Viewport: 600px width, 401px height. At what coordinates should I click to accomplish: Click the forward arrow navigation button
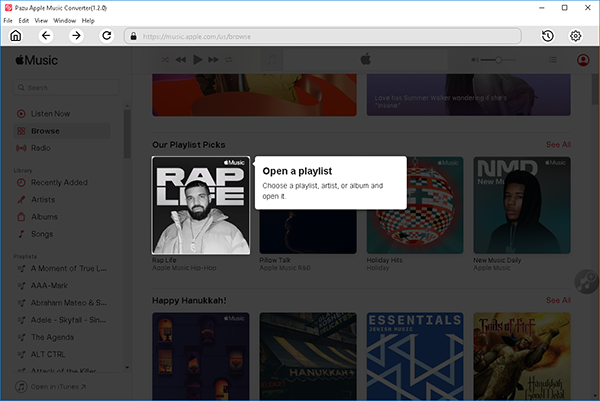[76, 36]
